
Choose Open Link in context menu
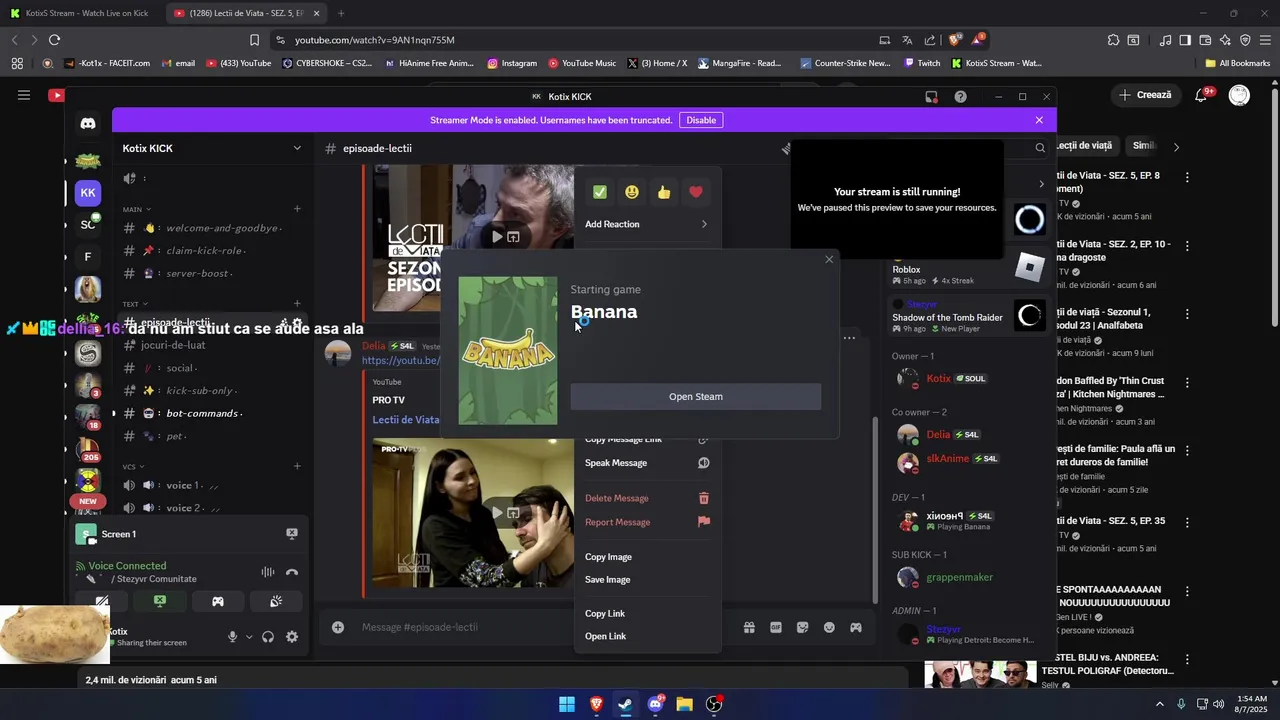pos(647,637)
